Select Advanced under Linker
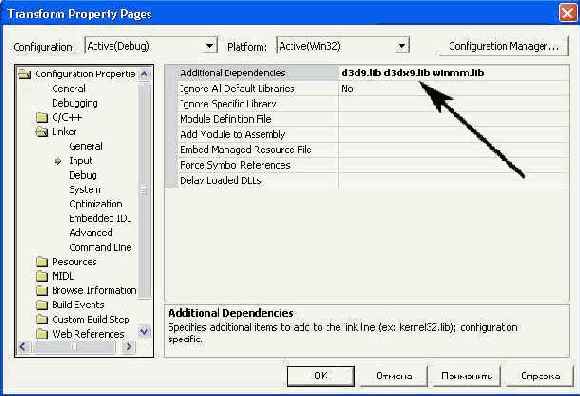The height and width of the screenshot is (396, 580). (91, 233)
